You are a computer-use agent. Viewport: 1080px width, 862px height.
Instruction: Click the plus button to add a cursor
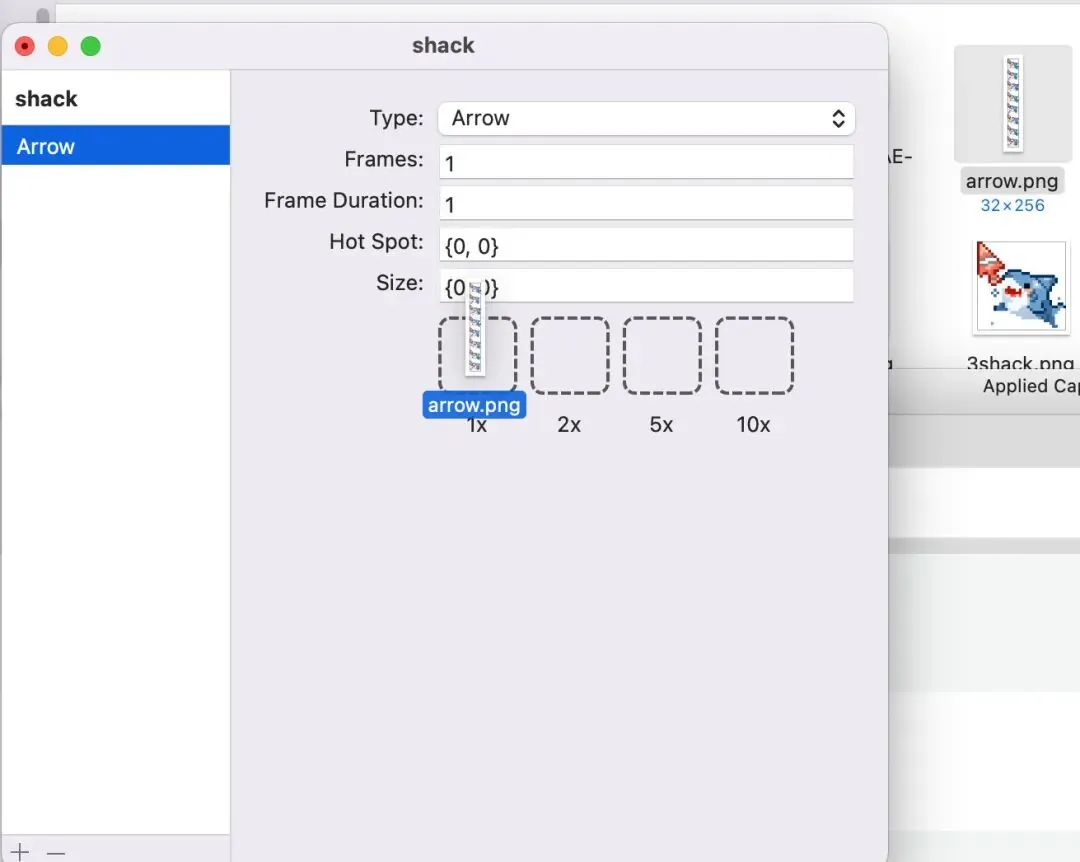click(x=20, y=852)
